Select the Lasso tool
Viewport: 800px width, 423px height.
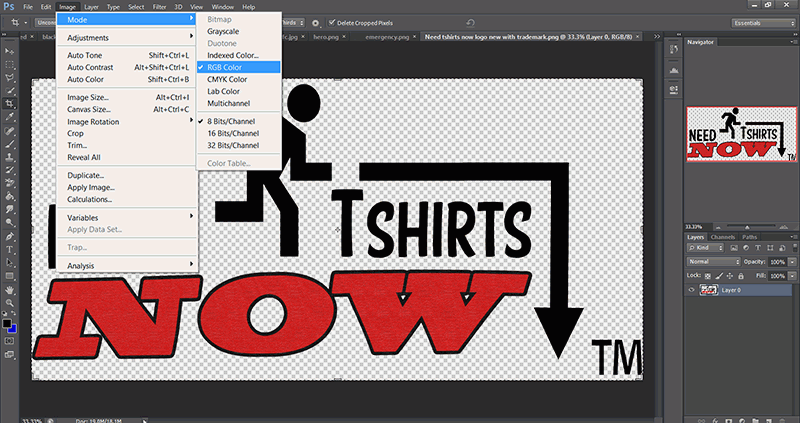pos(10,78)
